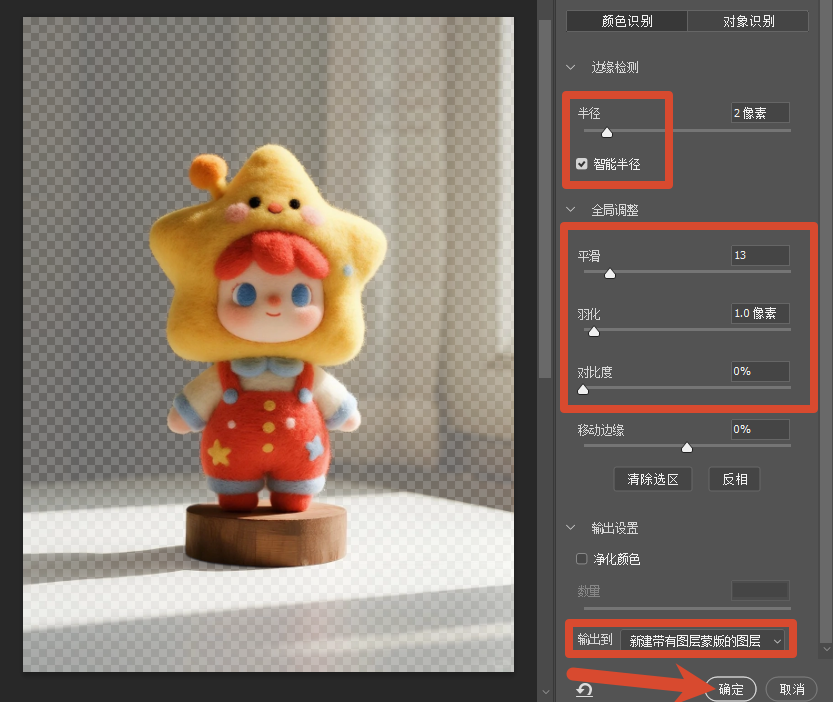Collapse the 全局调整 section
The image size is (833, 702).
(x=571, y=210)
